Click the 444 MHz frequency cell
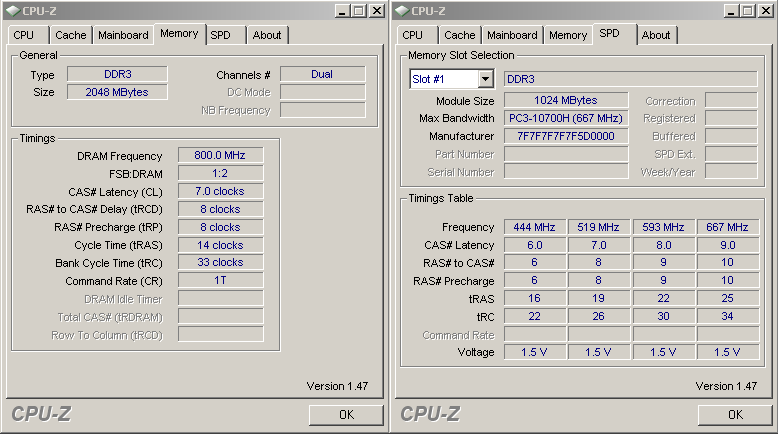The height and width of the screenshot is (434, 778). [535, 227]
